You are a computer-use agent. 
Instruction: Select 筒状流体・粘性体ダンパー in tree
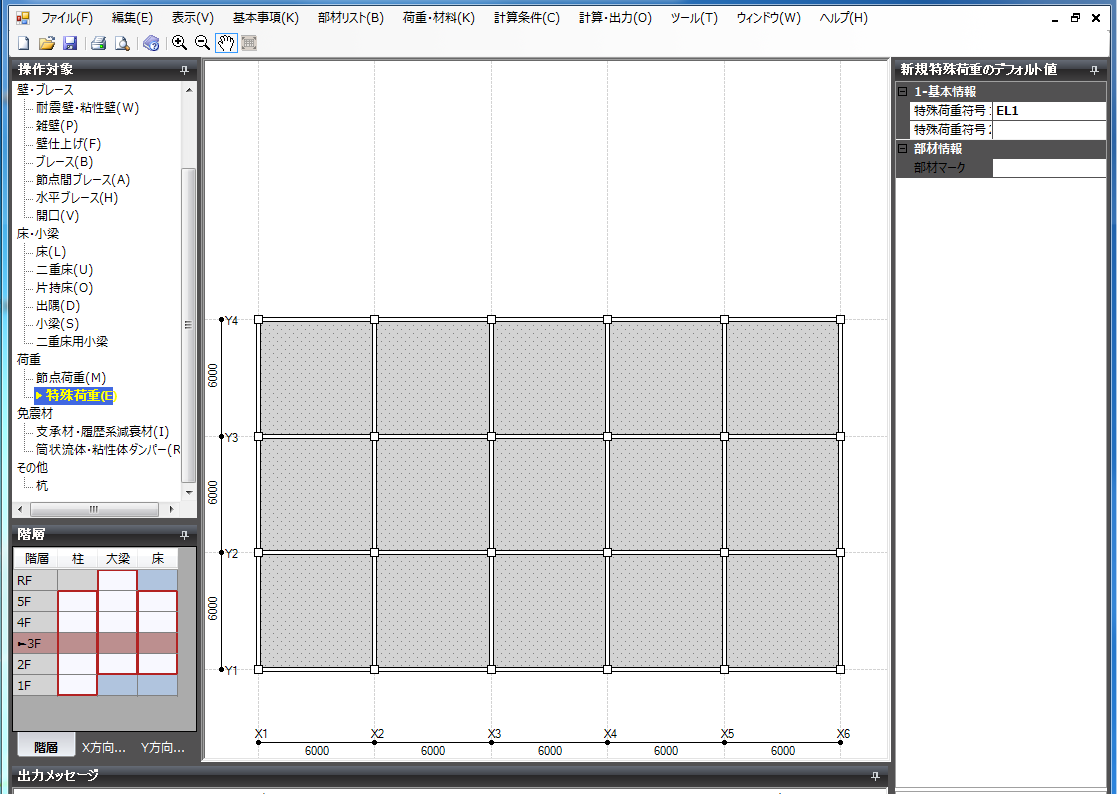(108, 449)
